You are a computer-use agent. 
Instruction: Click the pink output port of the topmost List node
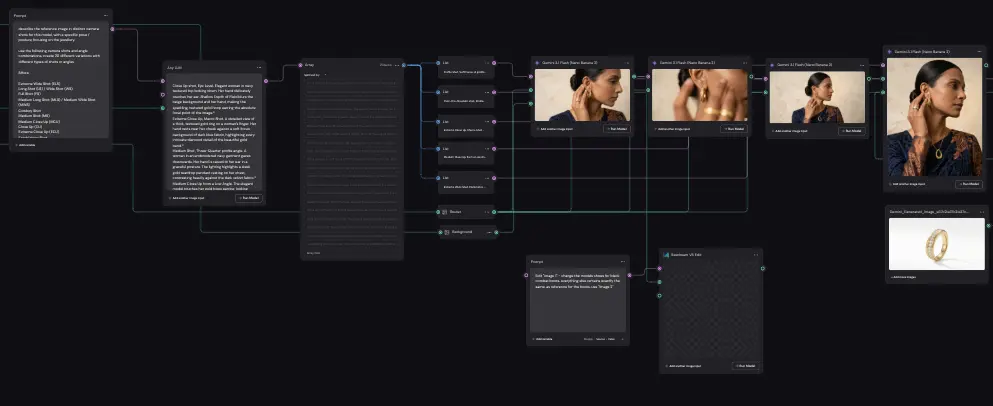pyautogui.click(x=494, y=63)
